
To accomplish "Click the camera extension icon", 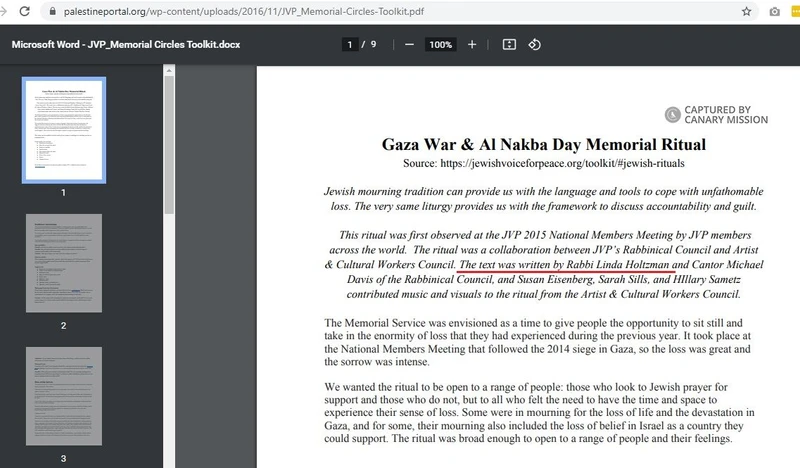I will coord(774,11).
